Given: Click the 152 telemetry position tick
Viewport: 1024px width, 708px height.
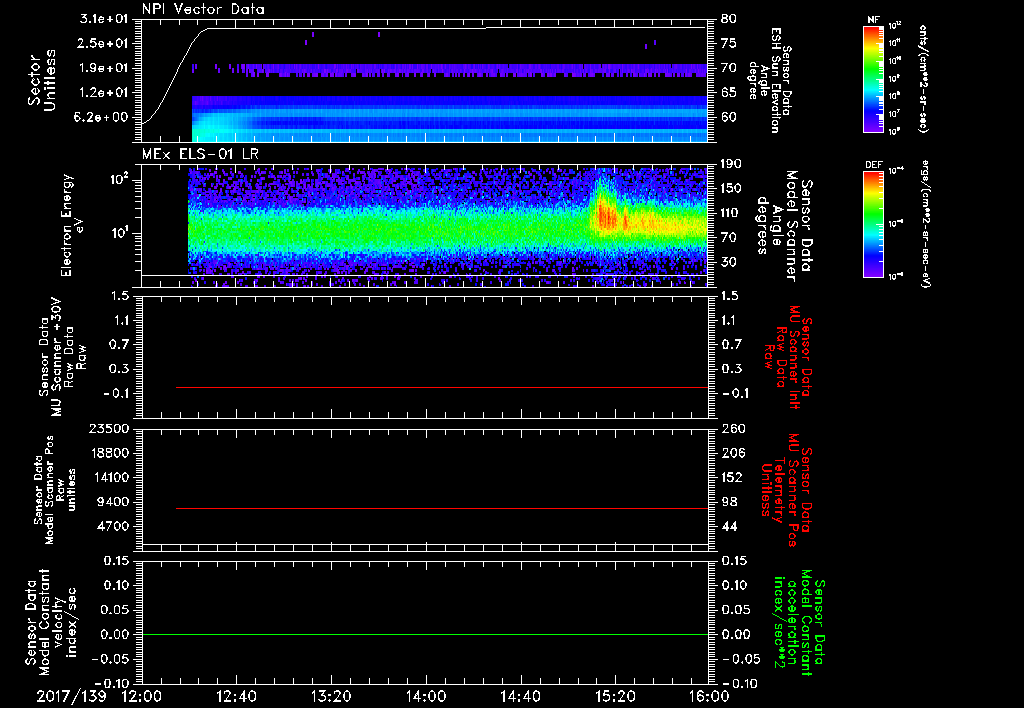Looking at the screenshot, I should 733,477.
